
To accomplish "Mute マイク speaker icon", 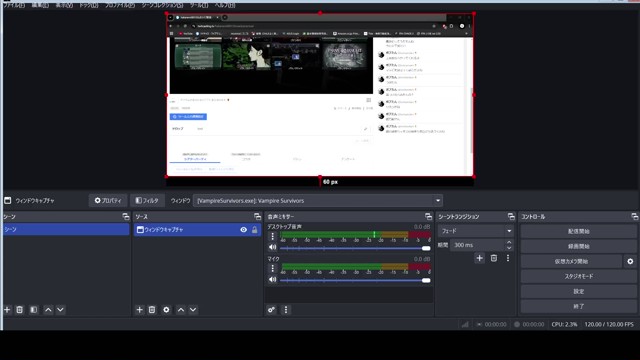I will [273, 280].
